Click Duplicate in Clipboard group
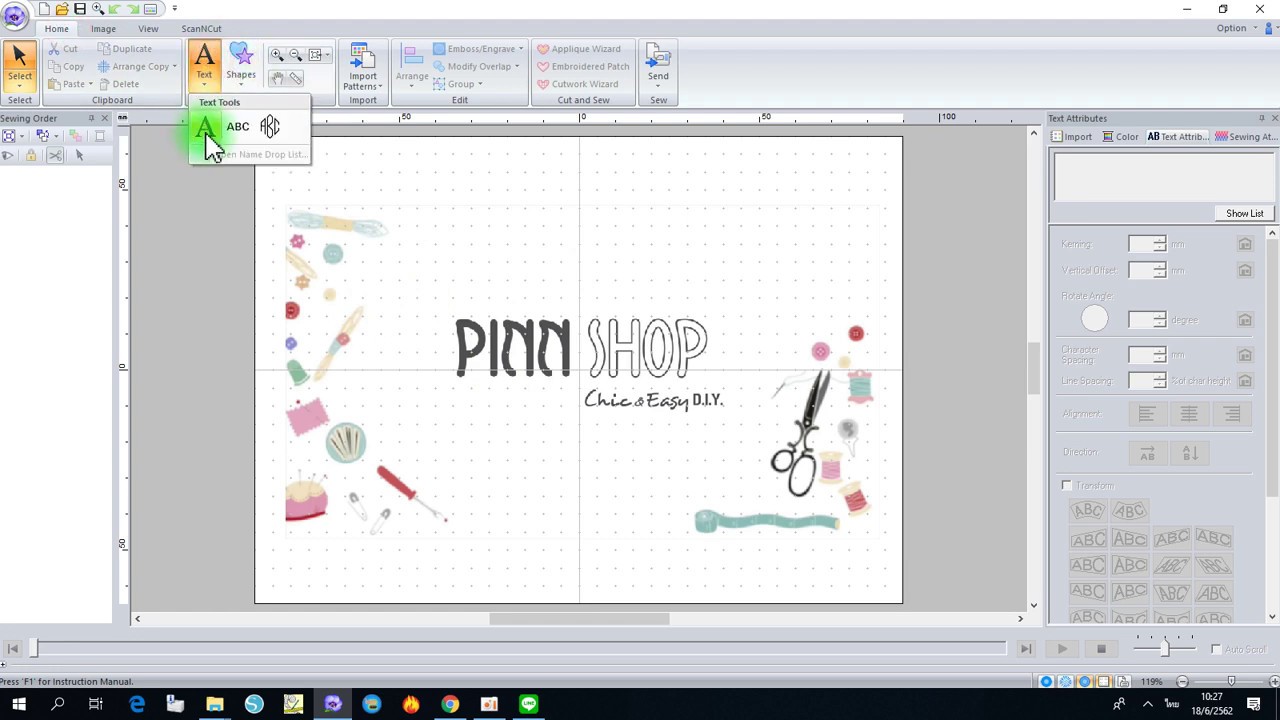The image size is (1280, 720). click(125, 49)
